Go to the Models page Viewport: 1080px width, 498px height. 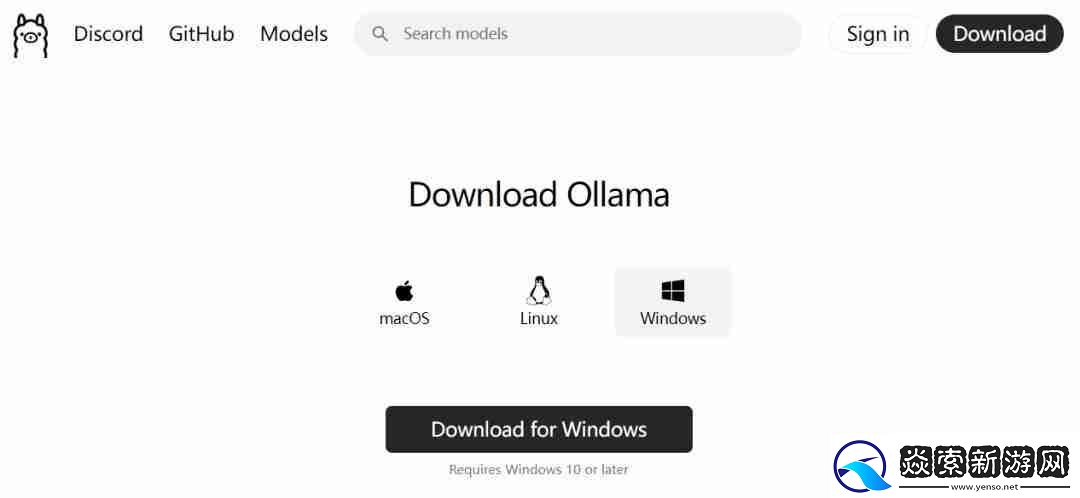294,34
